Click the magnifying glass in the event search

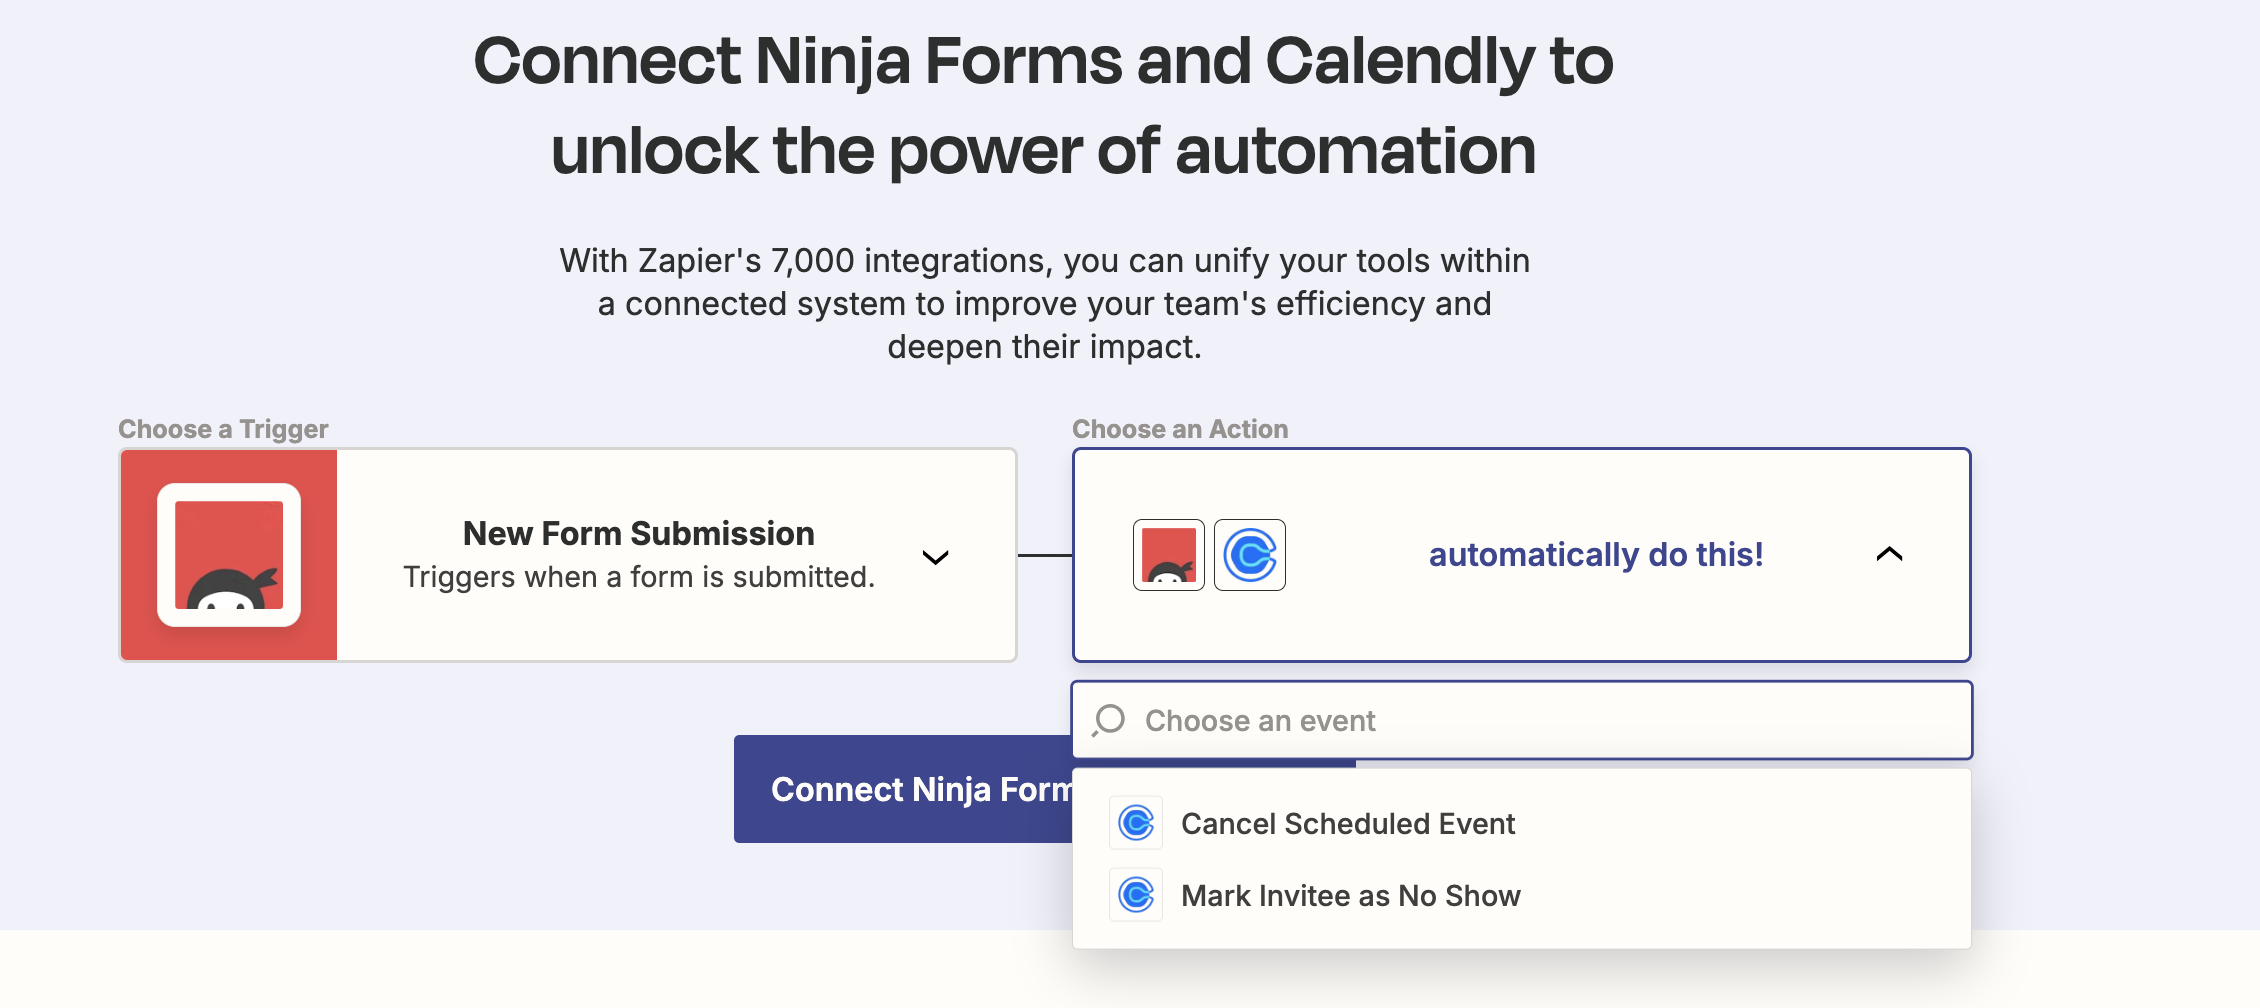1108,720
